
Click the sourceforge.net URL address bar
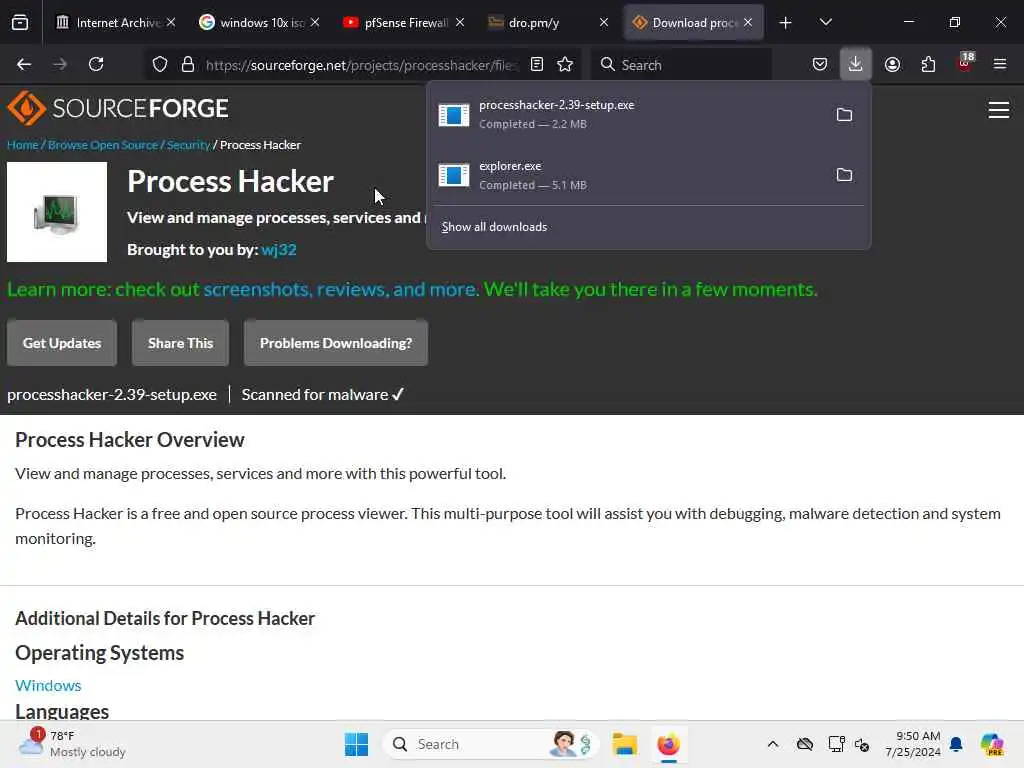pyautogui.click(x=361, y=65)
